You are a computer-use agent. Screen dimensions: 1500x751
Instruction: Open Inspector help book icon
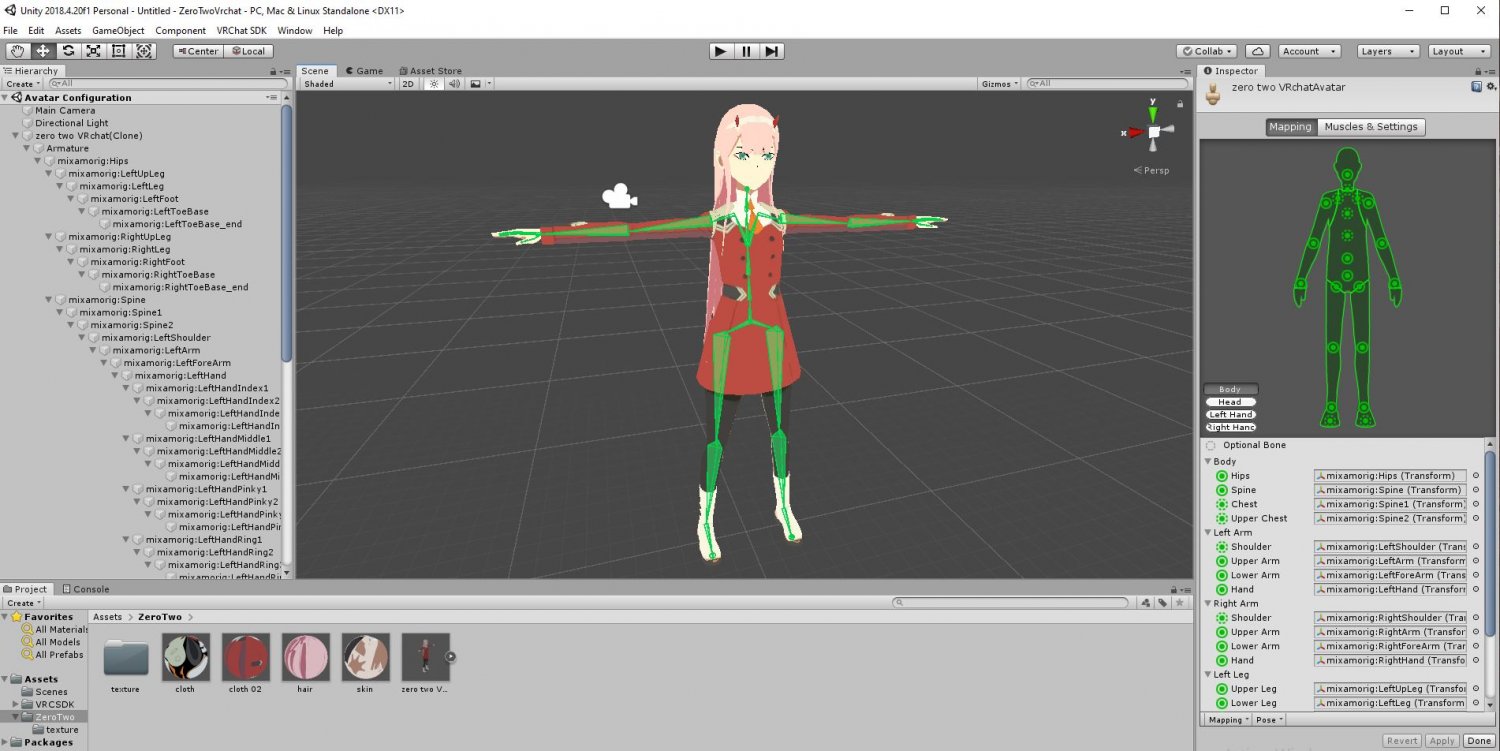coord(1476,87)
